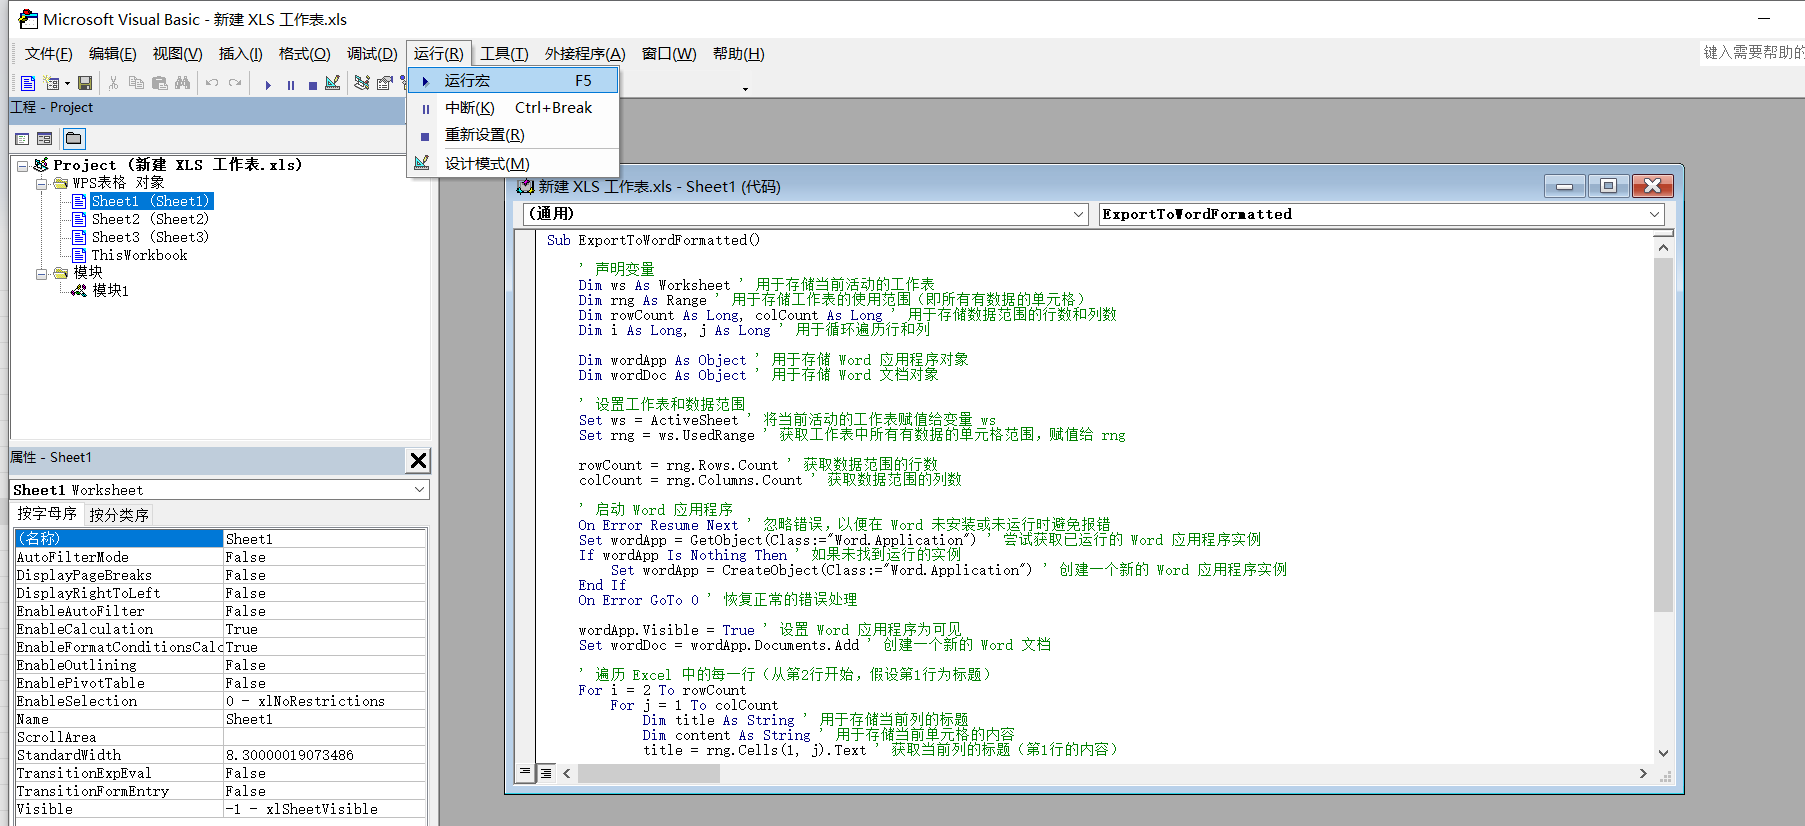The image size is (1805, 826).
Task: Click the View Code icon in Project panel
Action: point(22,139)
